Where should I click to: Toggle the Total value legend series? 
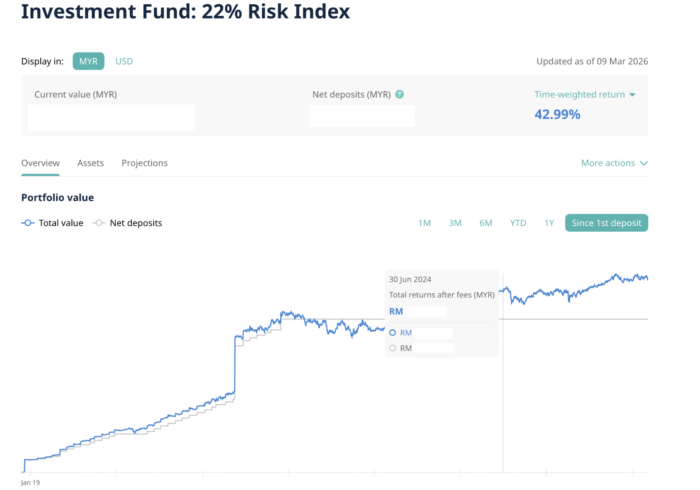pos(53,223)
